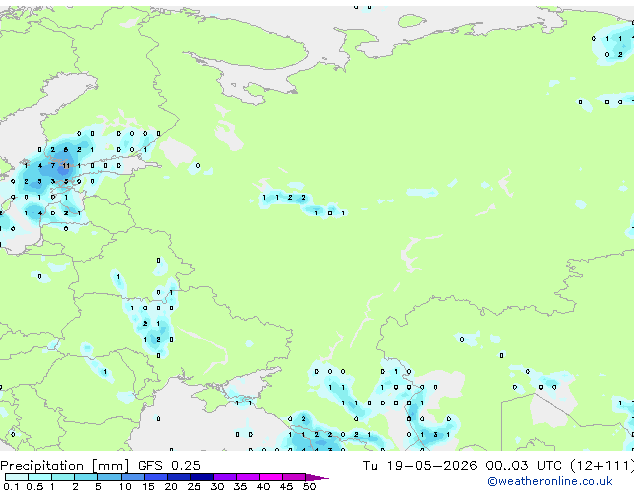Click the 35–40 mm violet legend swatch
The image size is (634, 490).
247,477
